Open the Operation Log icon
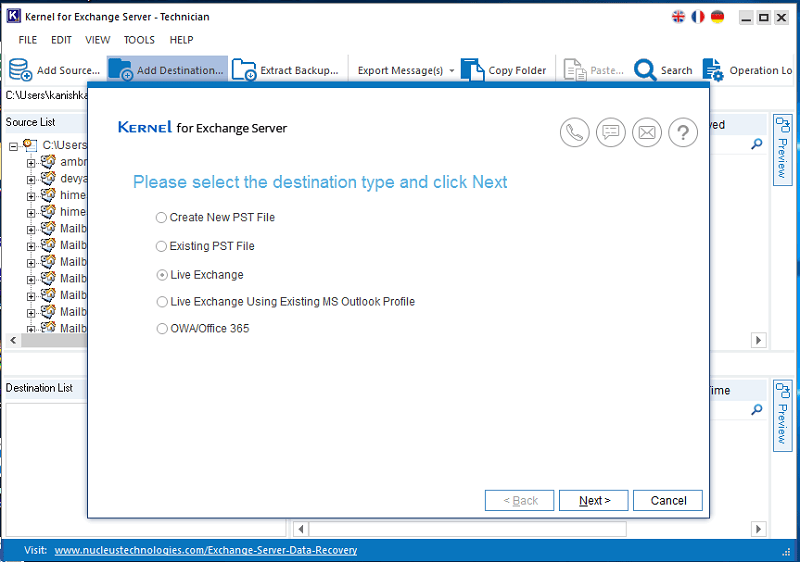The width and height of the screenshot is (800, 562). pos(713,70)
